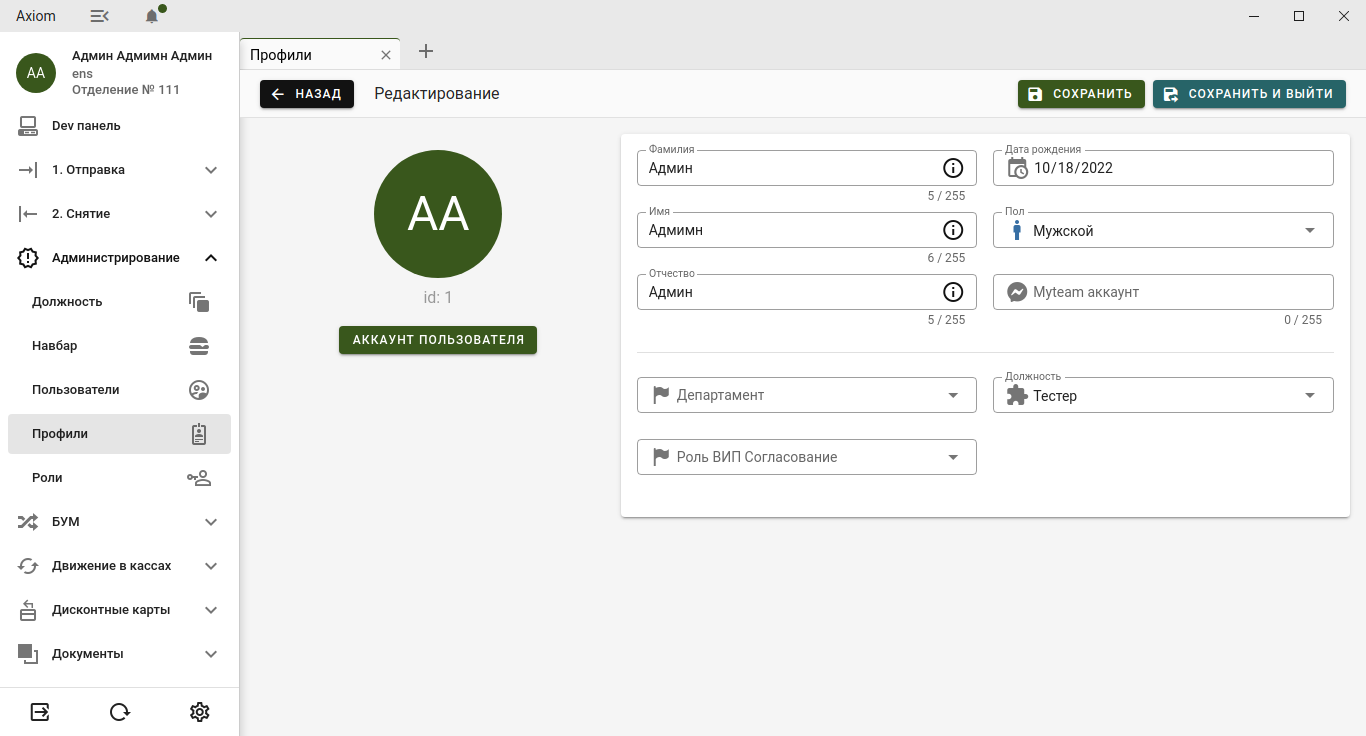The image size is (1366, 736).
Task: Click СОХРАНИТЬ button
Action: pyautogui.click(x=1081, y=94)
